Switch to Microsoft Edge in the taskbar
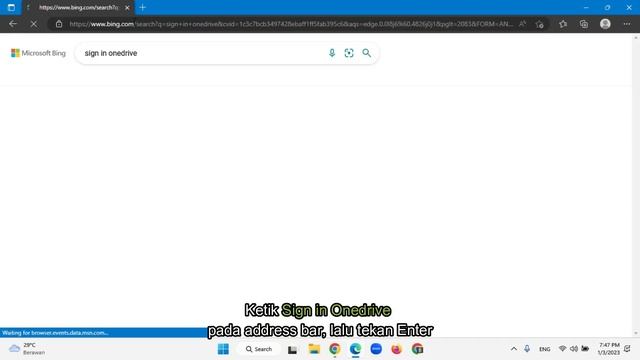The height and width of the screenshot is (360, 640). click(356, 349)
